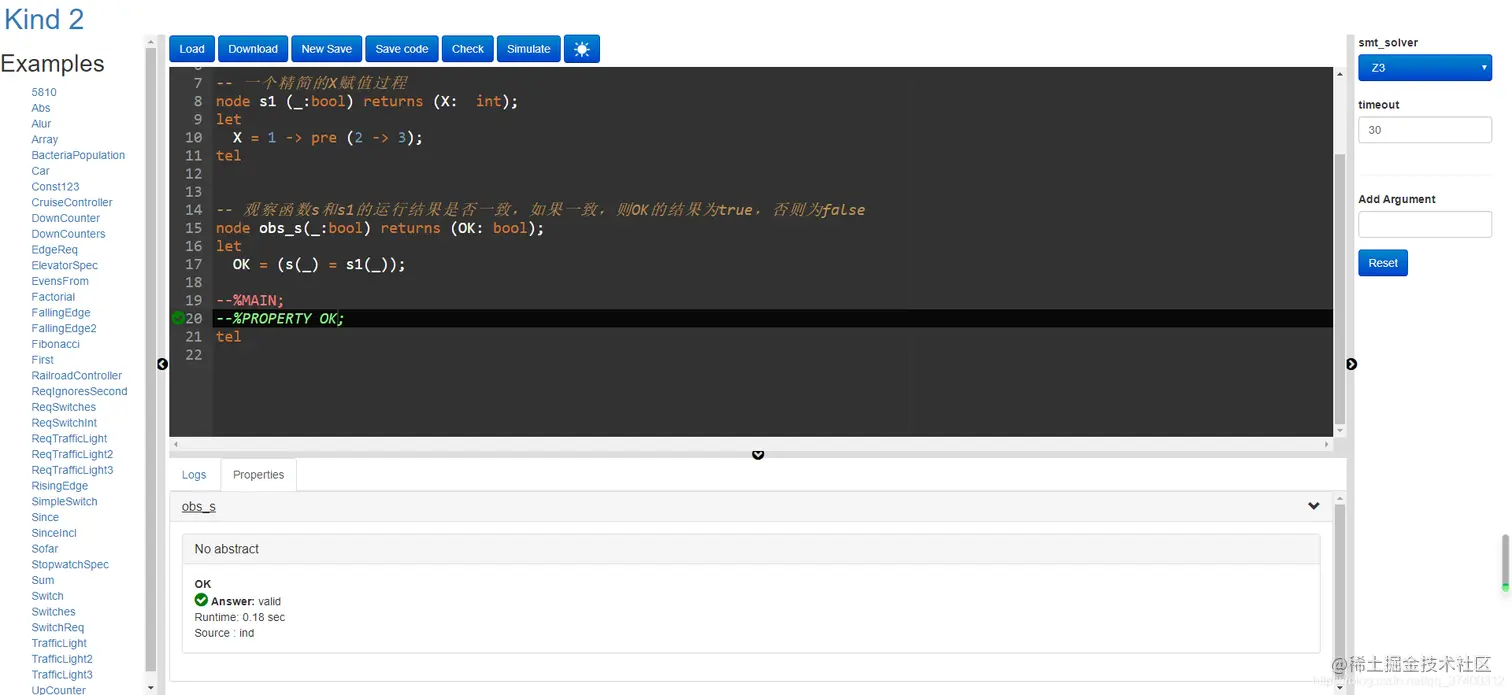Open the ReqTrafficLight2 example
The height and width of the screenshot is (695, 1512).
point(72,454)
